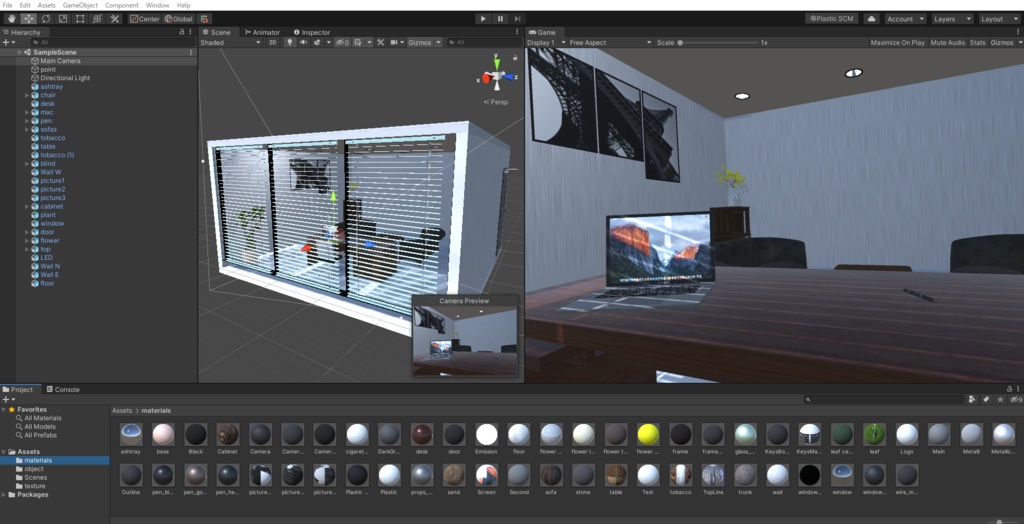Select the combined Transform tool
Viewport: 1024px width, 524px height.
(x=97, y=19)
